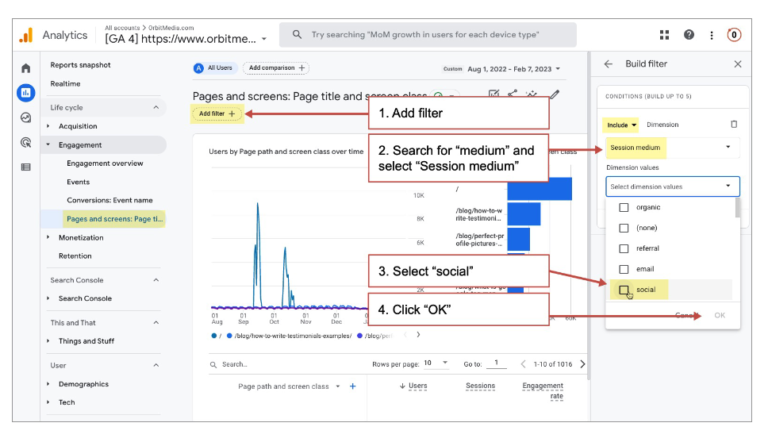Collapse the Search Console section
This screenshot has width=768, height=442.
(x=156, y=280)
